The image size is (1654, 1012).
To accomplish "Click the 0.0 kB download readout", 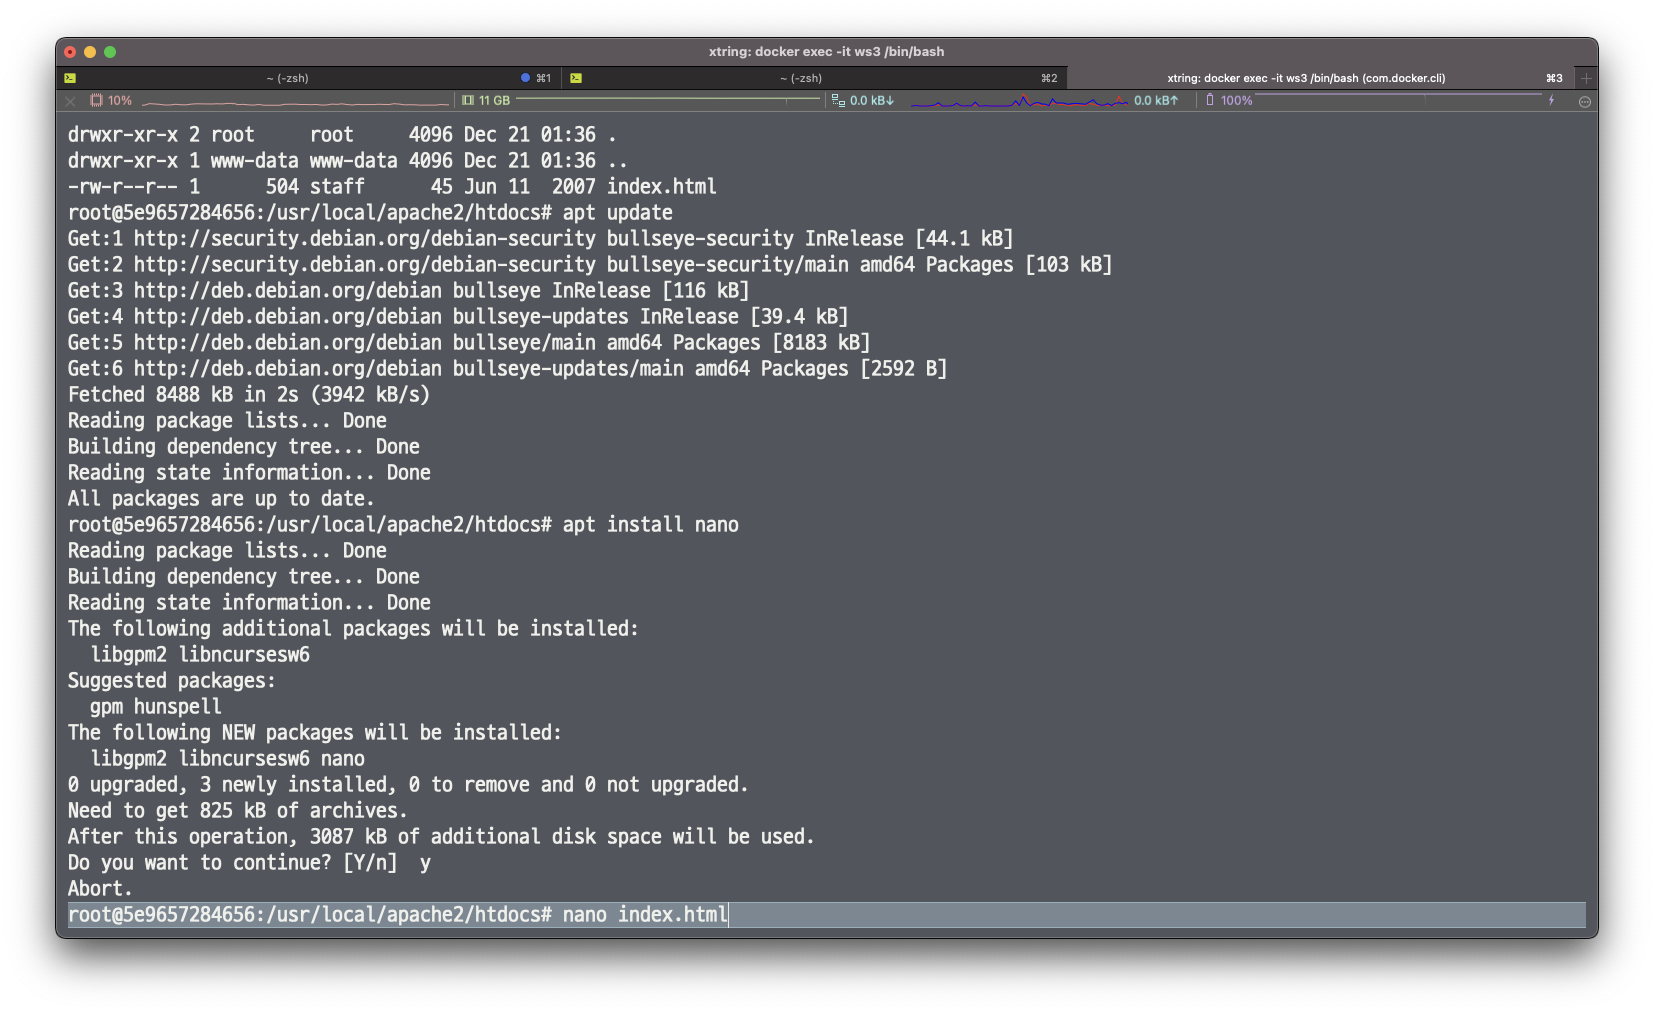I will pos(872,100).
